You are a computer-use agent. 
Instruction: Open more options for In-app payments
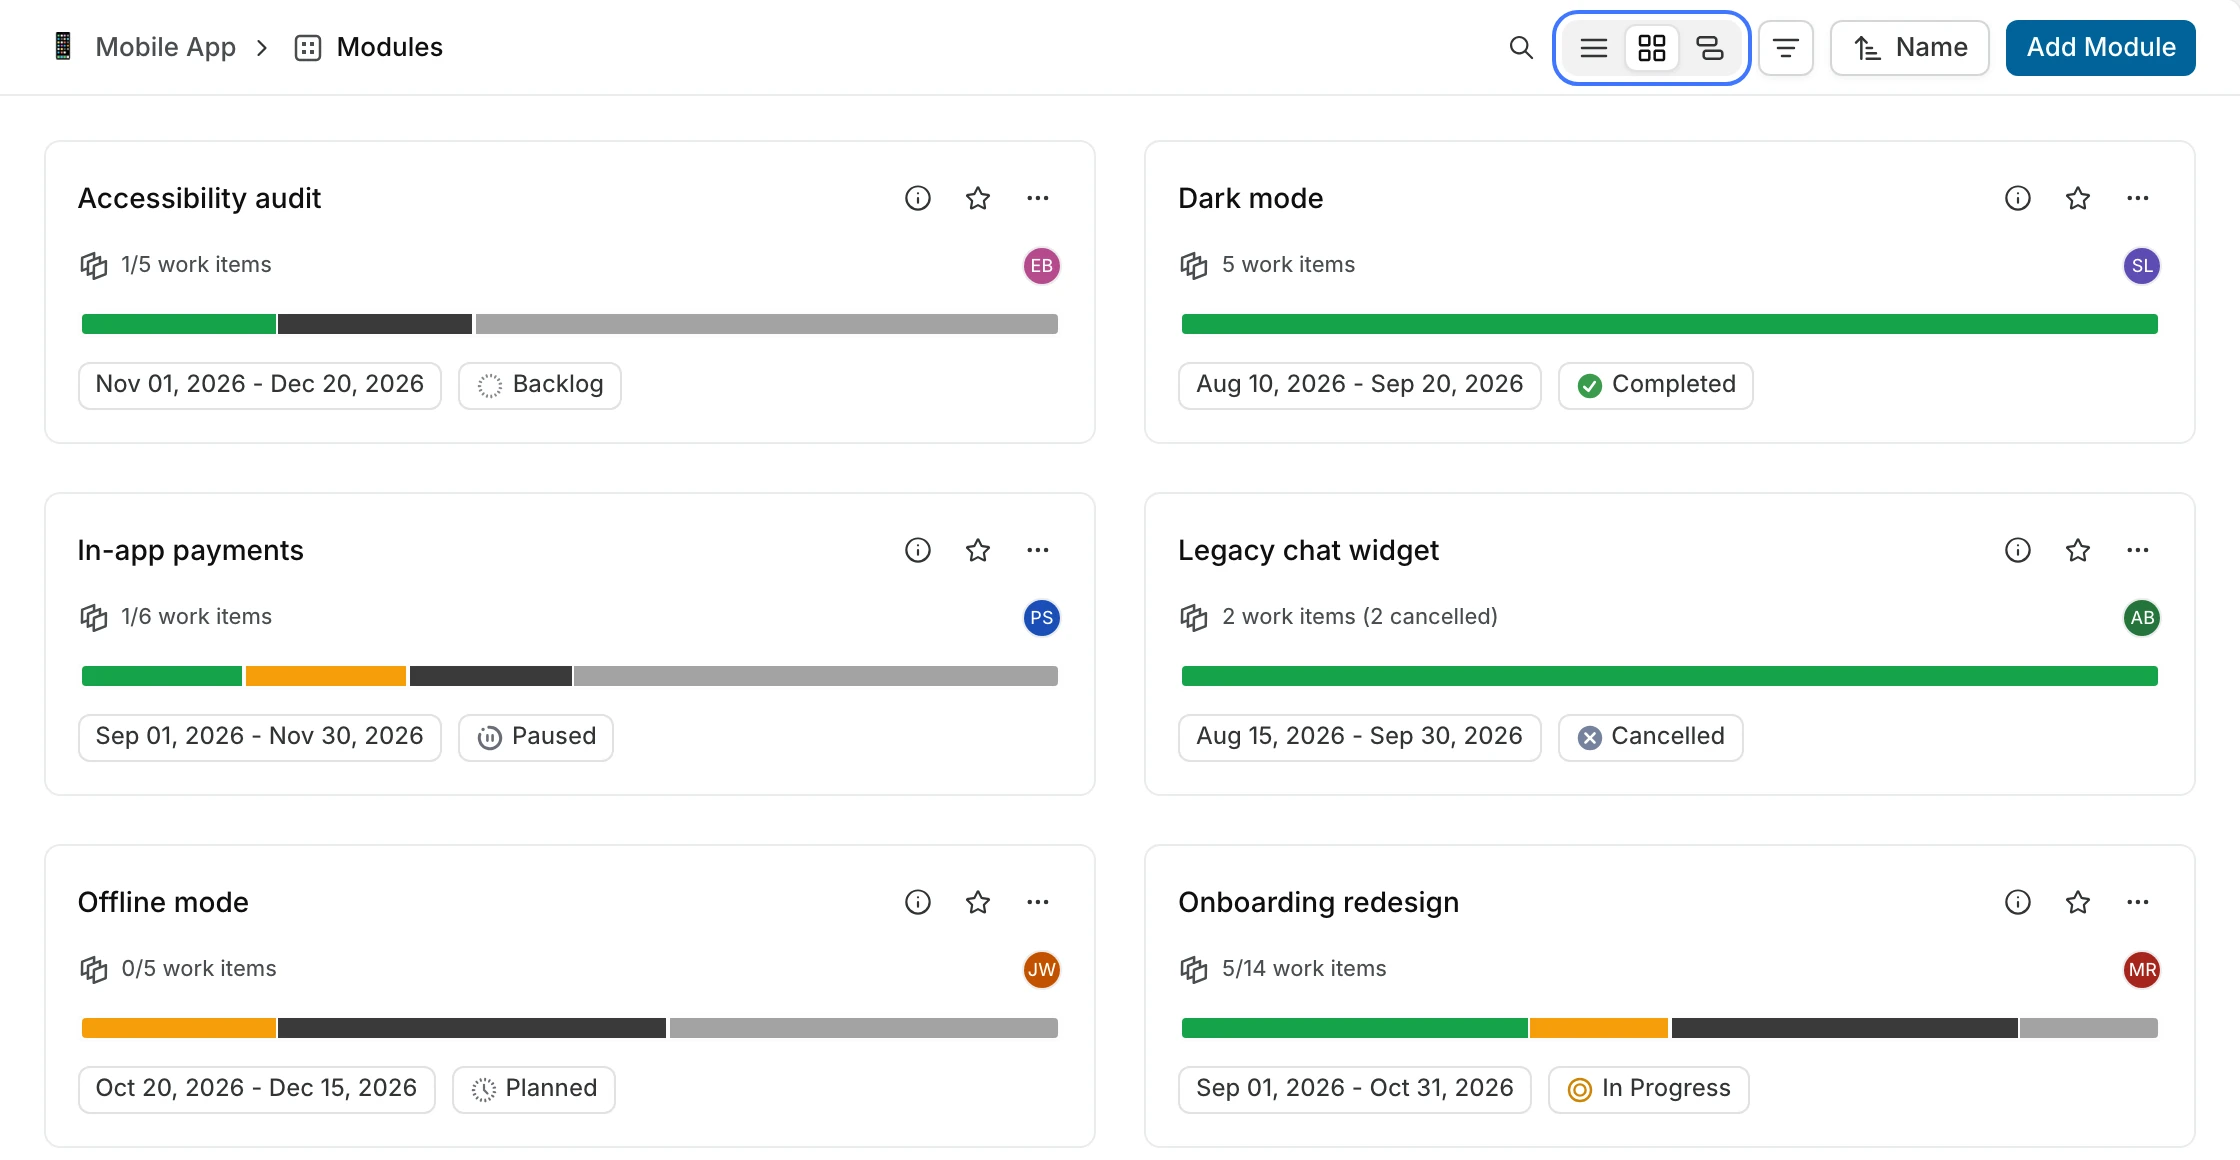coord(1038,550)
